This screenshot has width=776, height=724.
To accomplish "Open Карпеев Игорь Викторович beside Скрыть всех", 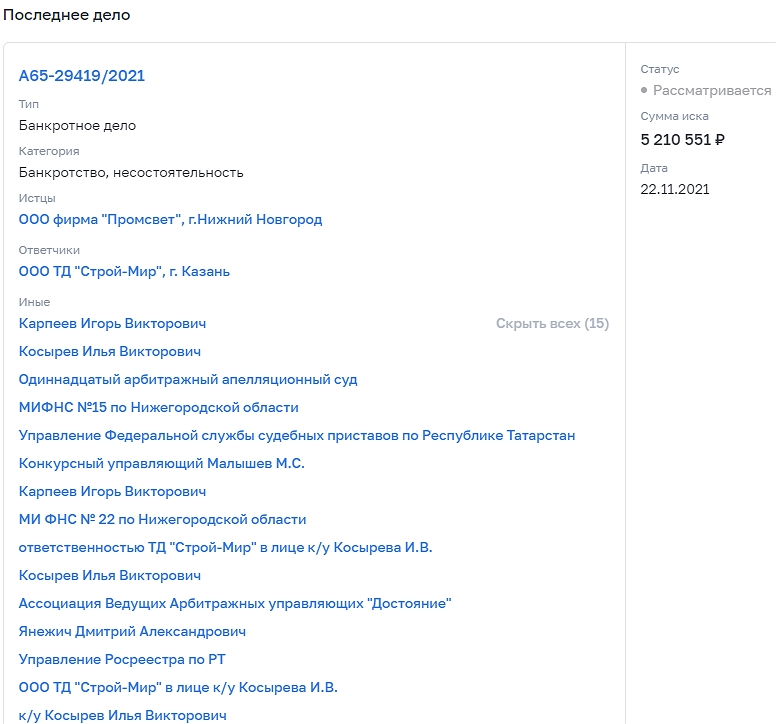I will 112,323.
